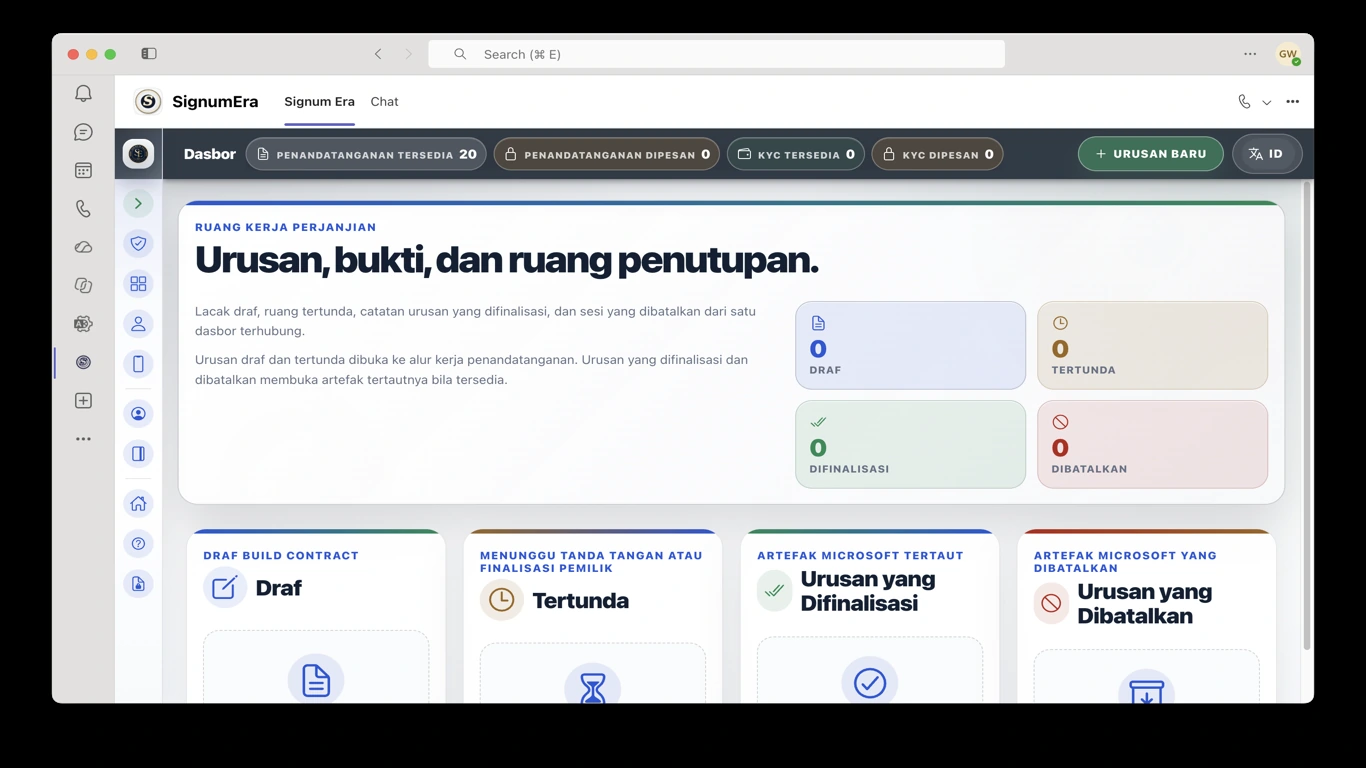1366x768 pixels.
Task: Click Penandatanganan Tersedia 20 pill
Action: point(366,154)
